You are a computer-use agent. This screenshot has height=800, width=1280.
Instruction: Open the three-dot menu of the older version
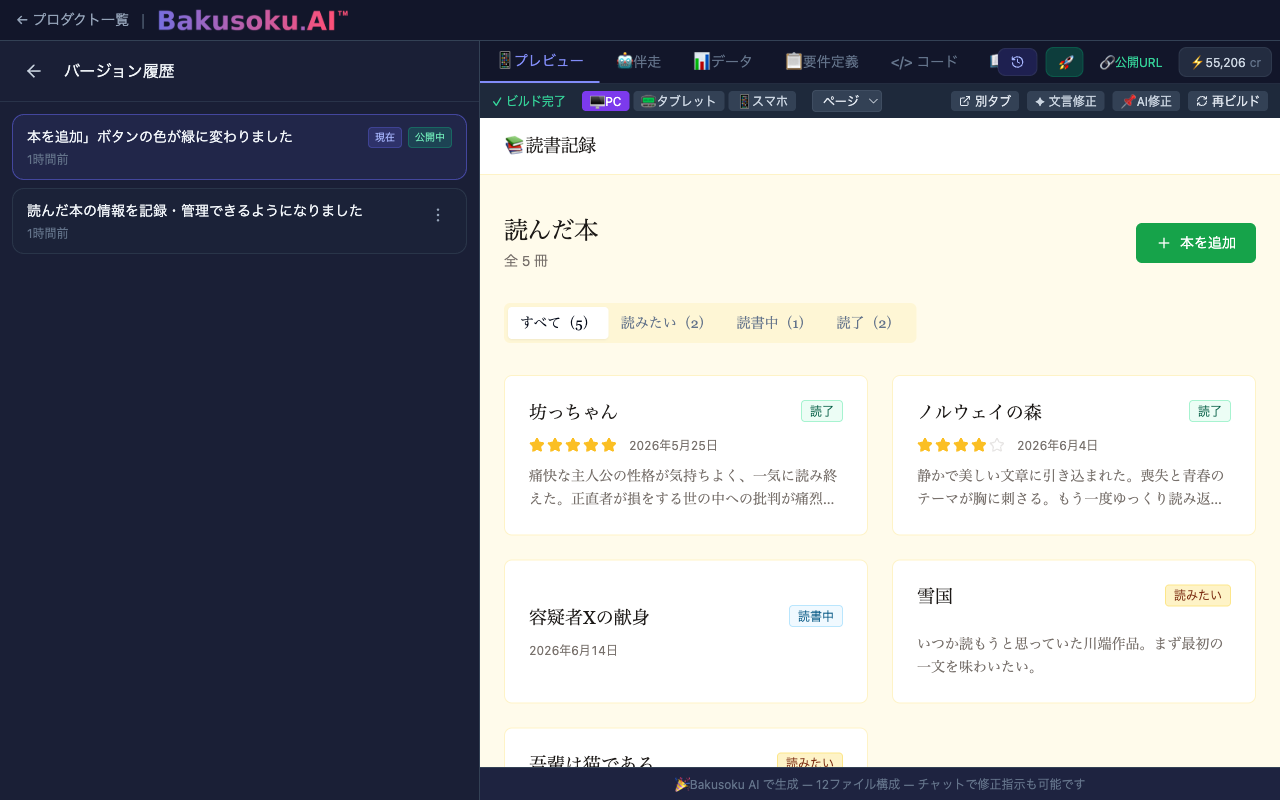pyautogui.click(x=437, y=215)
